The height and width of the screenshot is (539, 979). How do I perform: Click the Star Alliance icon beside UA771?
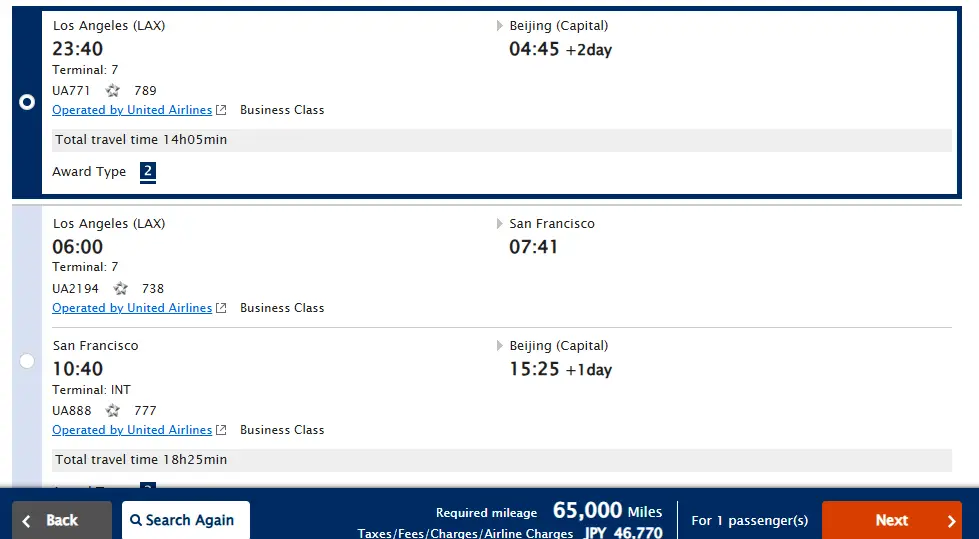coord(112,91)
